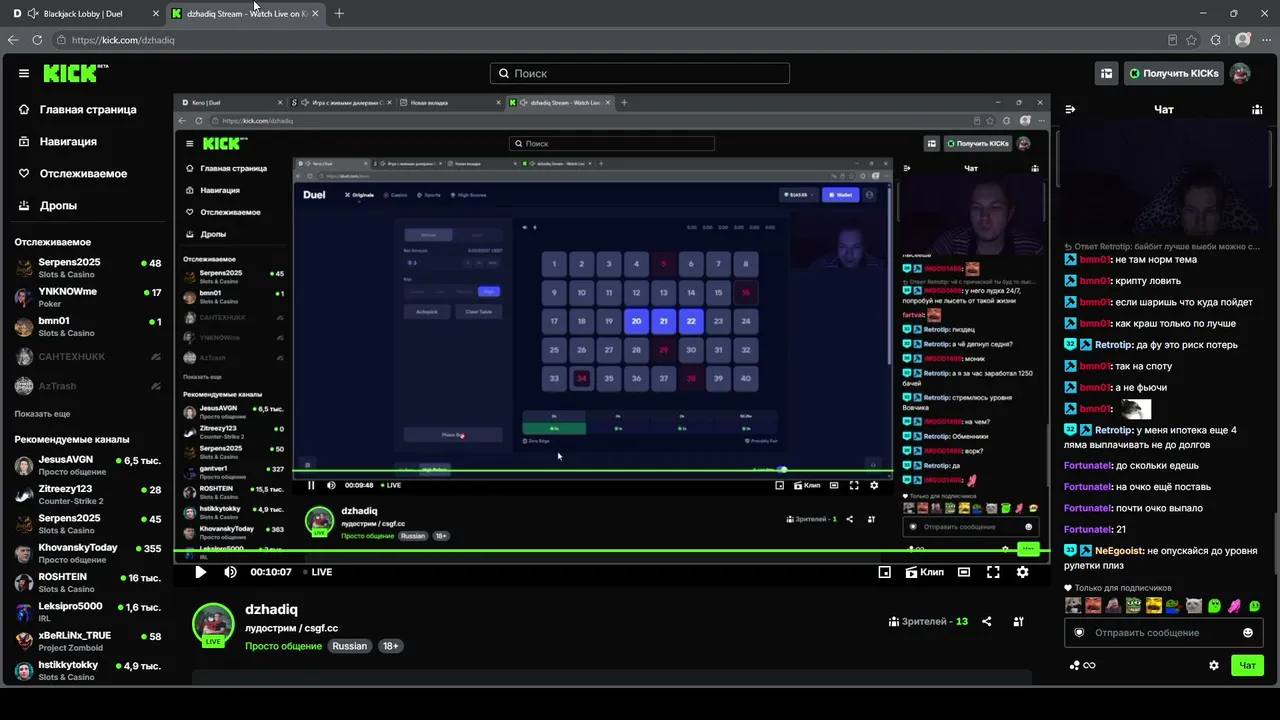Select the white cat subscriber emote
Screen dimensions: 1280x720
[x=1194, y=605]
